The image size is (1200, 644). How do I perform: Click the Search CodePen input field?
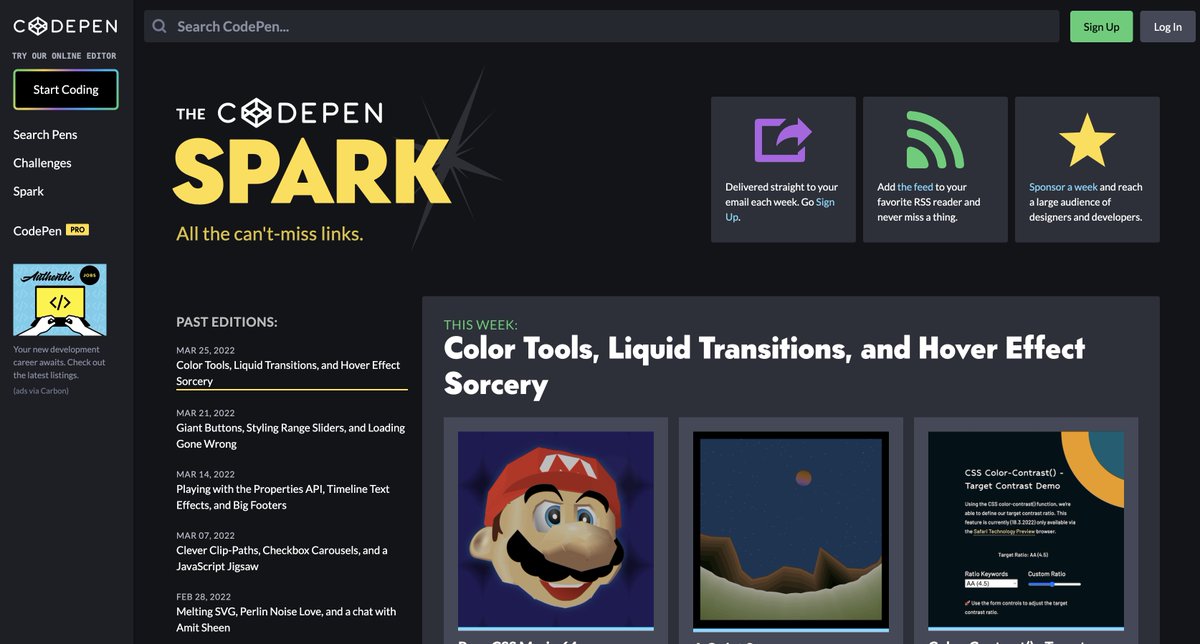[400, 26]
